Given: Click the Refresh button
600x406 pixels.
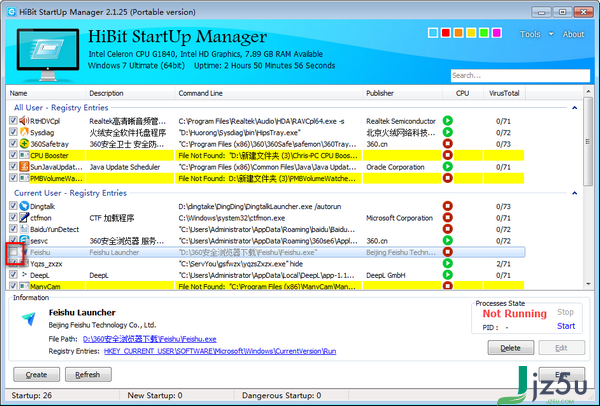Looking at the screenshot, I should pos(88,375).
